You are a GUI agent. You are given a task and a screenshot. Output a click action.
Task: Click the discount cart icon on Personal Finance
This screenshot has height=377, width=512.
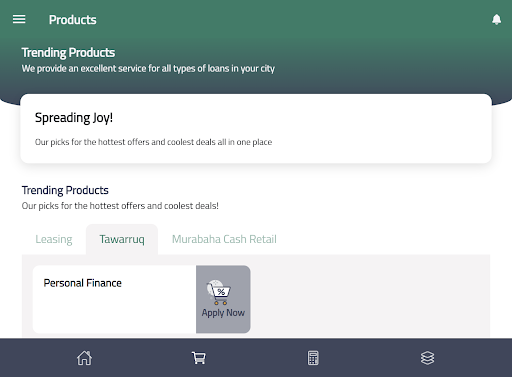tap(218, 292)
